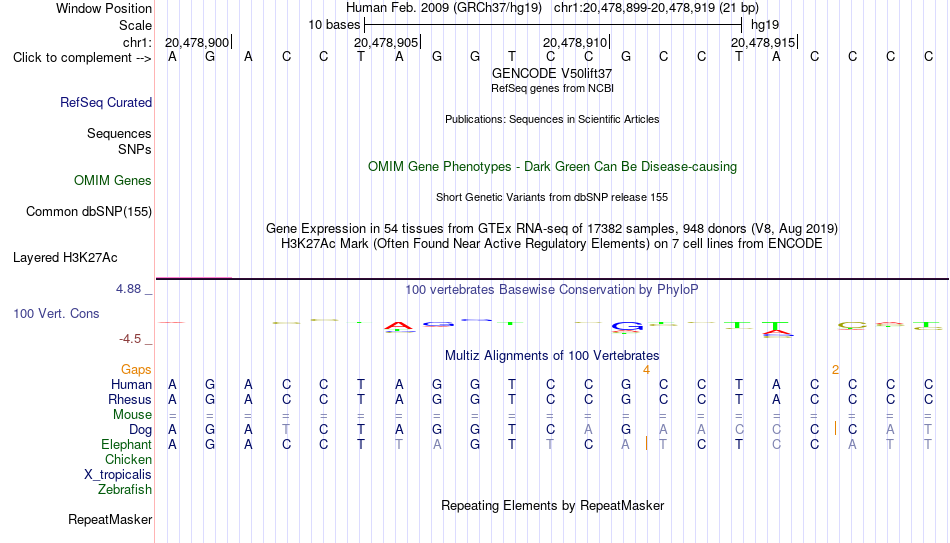The image size is (950, 543).
Task: Select the Human species row label
Action: point(131,385)
